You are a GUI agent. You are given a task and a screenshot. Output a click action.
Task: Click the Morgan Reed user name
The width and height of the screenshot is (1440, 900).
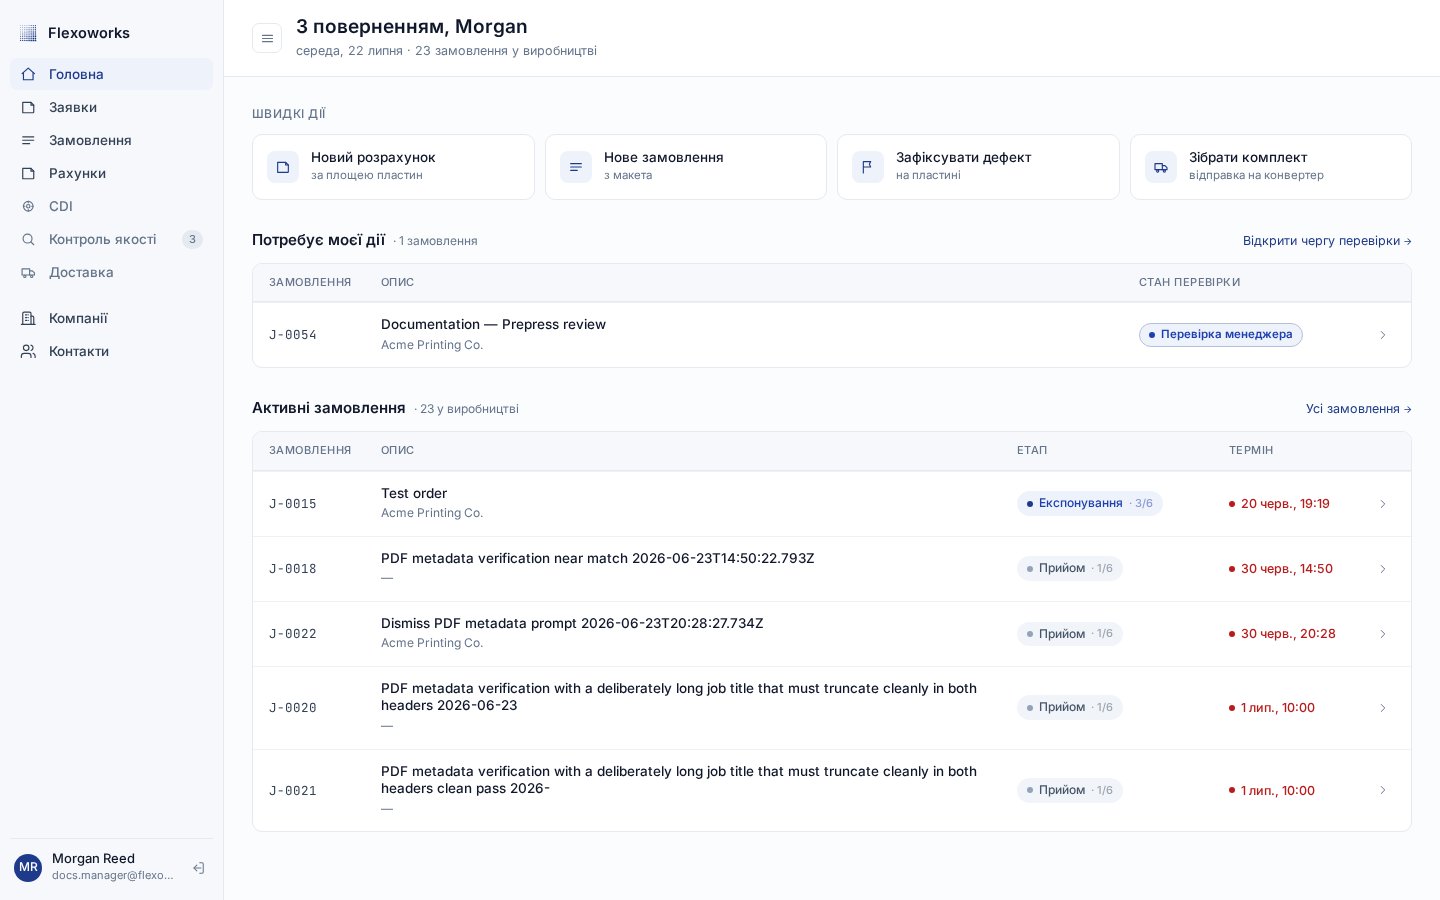(93, 858)
